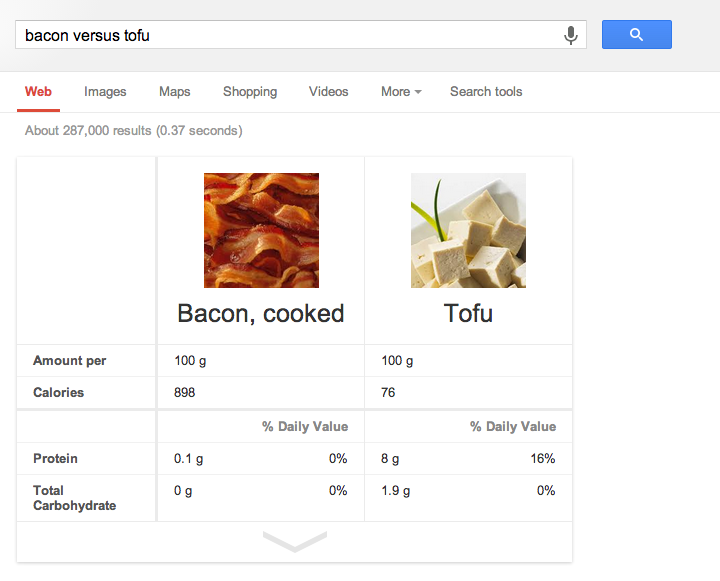Click the Protein row label
This screenshot has width=720, height=581.
pyautogui.click(x=55, y=459)
